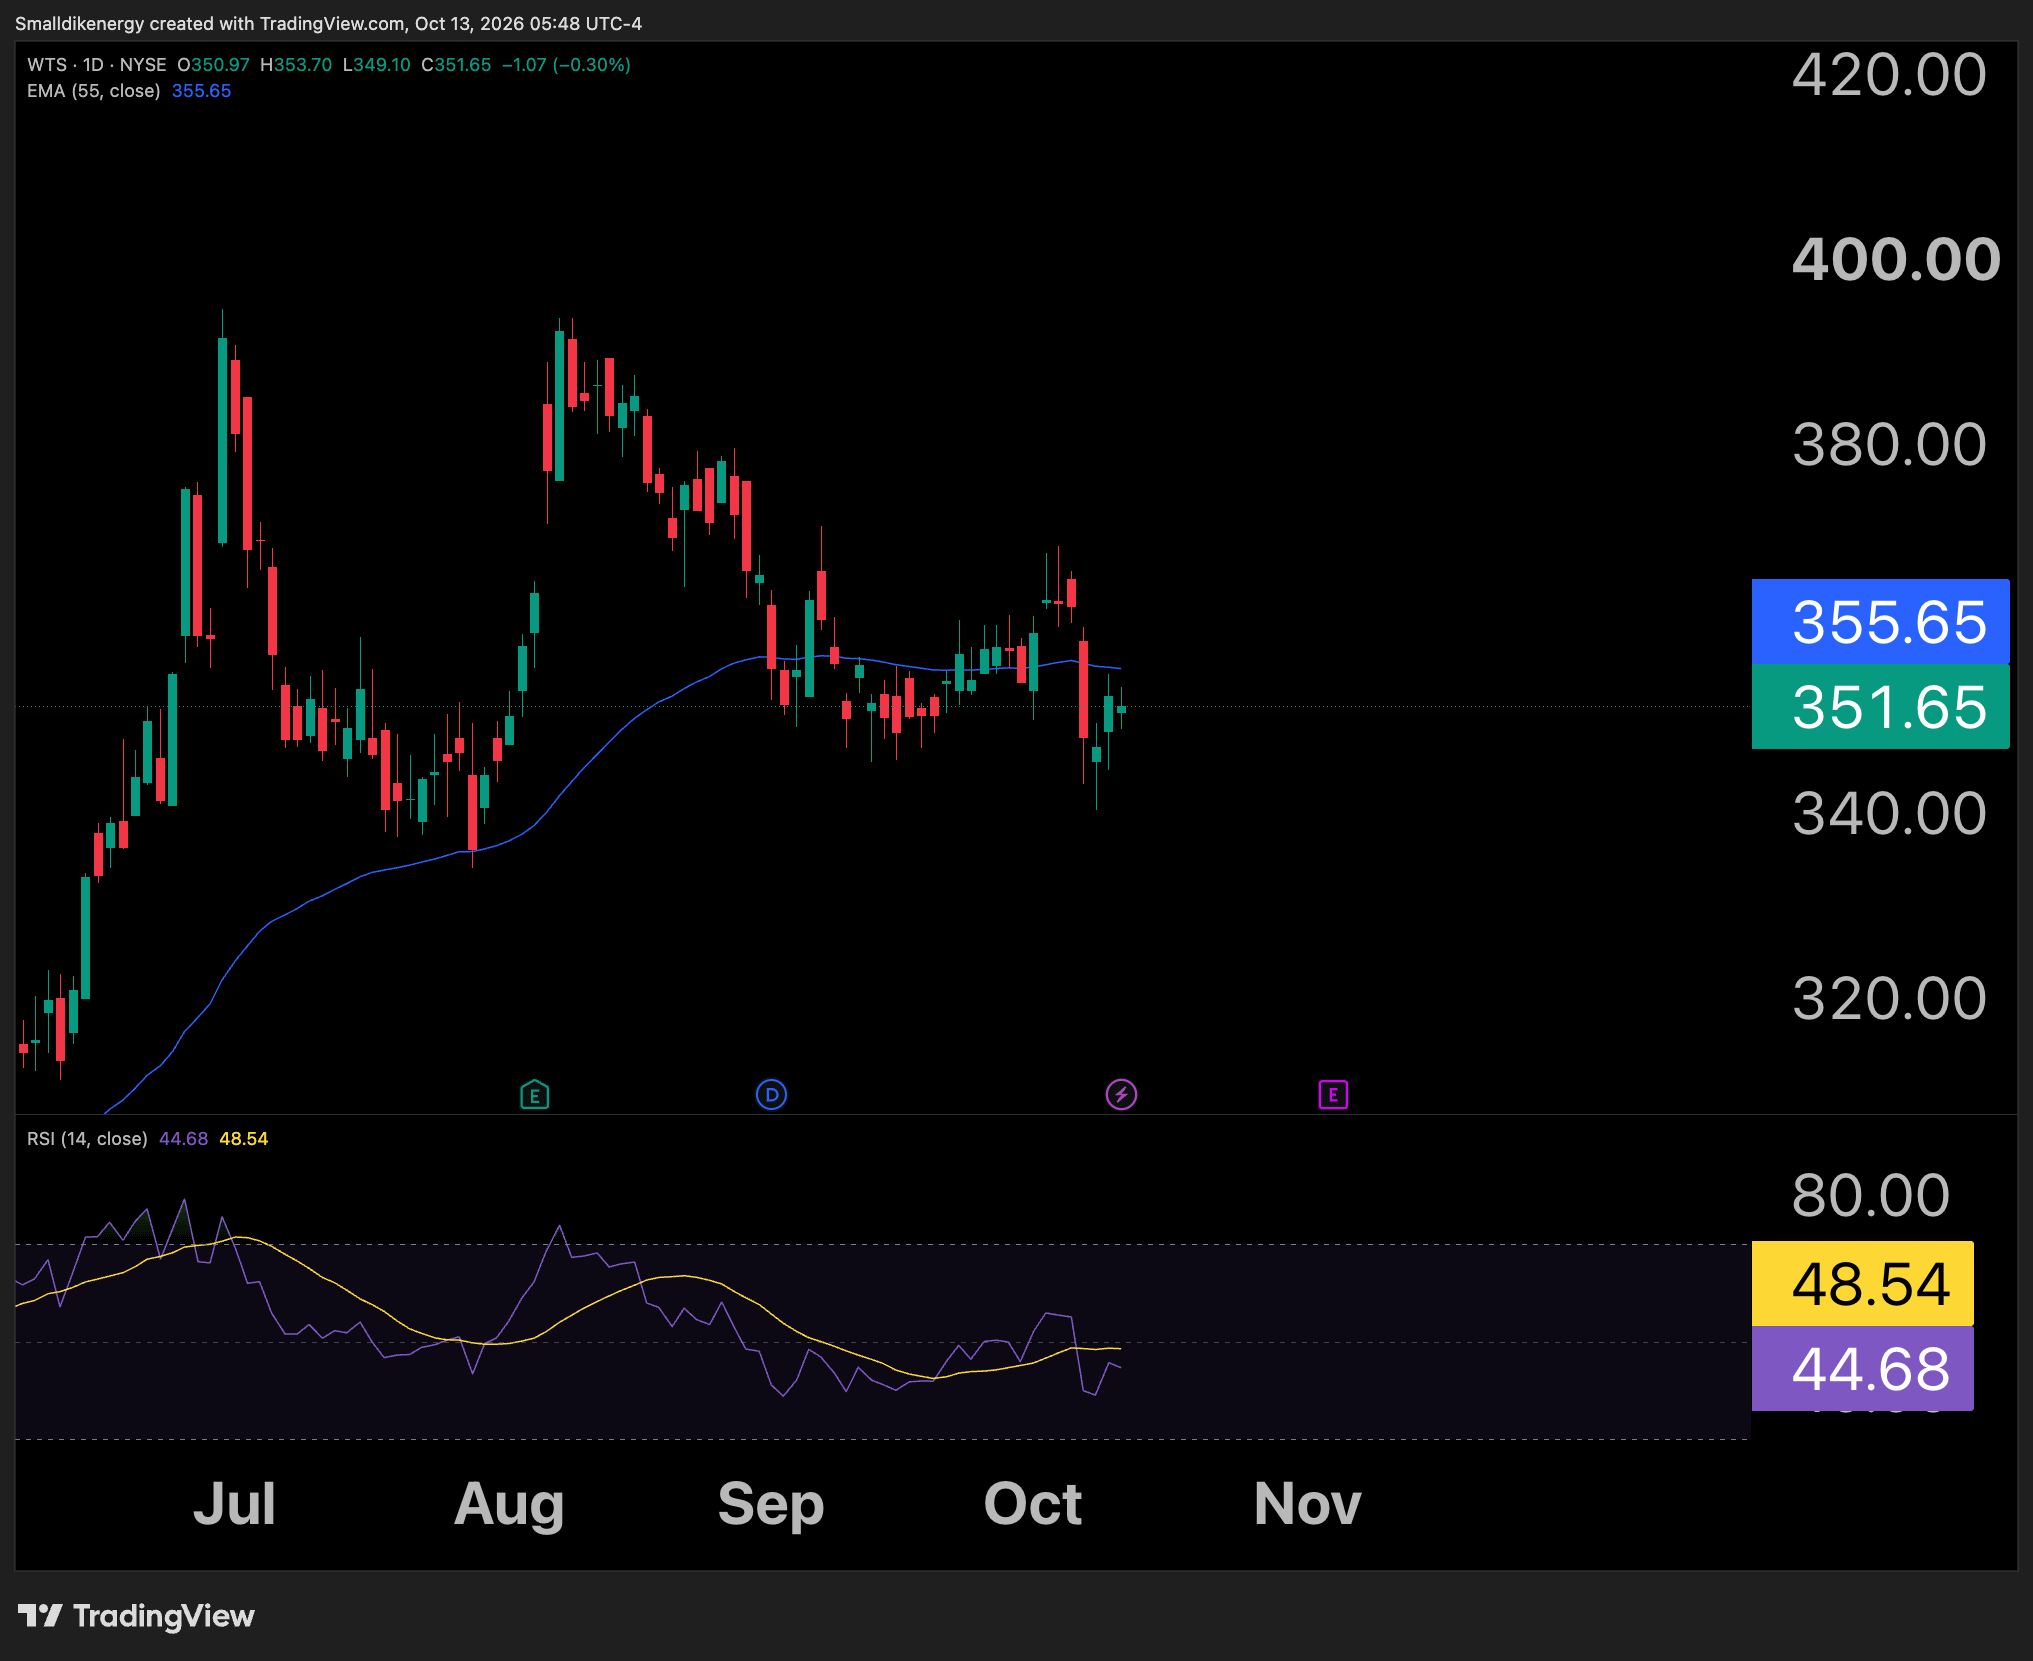The width and height of the screenshot is (2033, 1661).
Task: Click the 355.65 EMA value in legend
Action: 201,91
